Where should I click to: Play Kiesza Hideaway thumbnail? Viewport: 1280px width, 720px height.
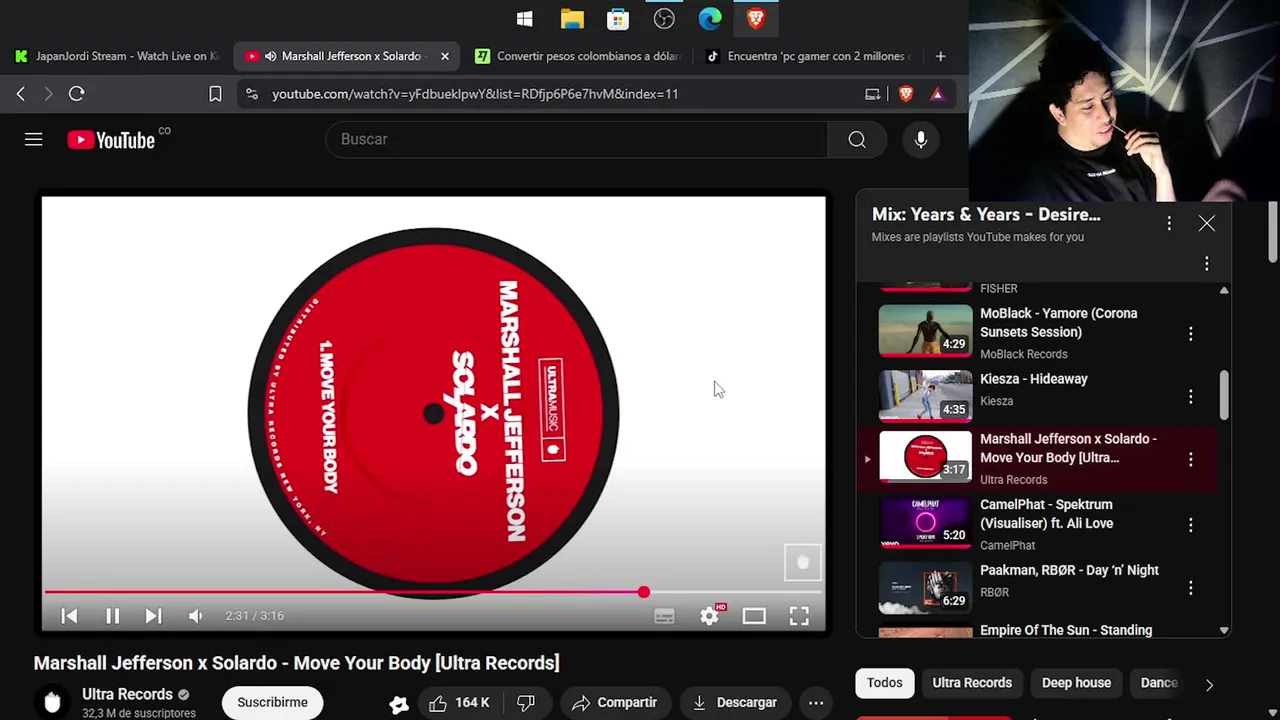925,396
